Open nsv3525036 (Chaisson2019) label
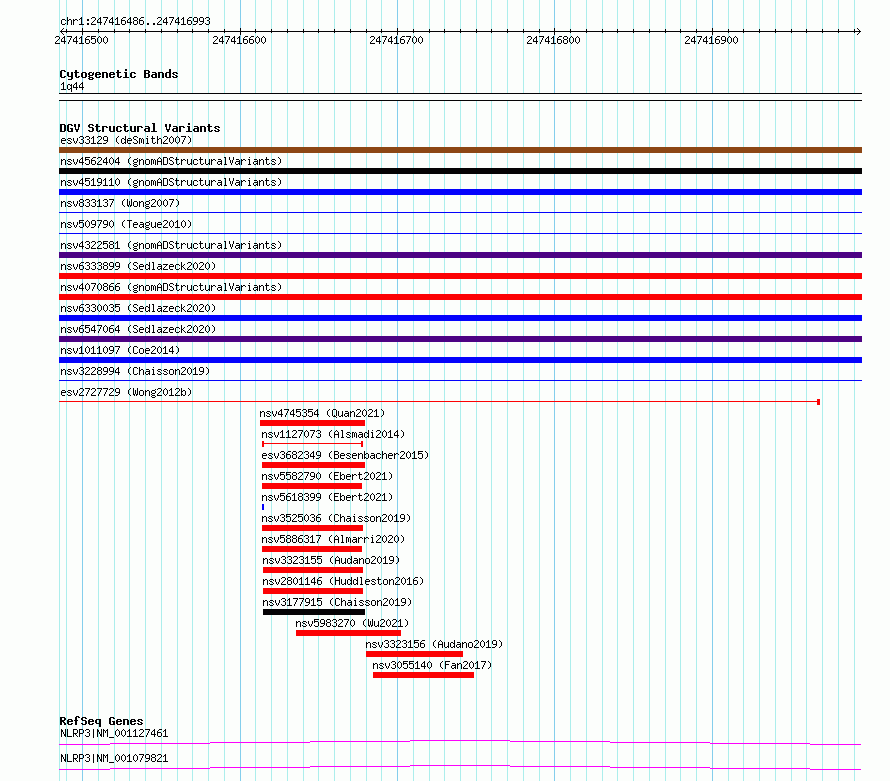 [x=336, y=518]
